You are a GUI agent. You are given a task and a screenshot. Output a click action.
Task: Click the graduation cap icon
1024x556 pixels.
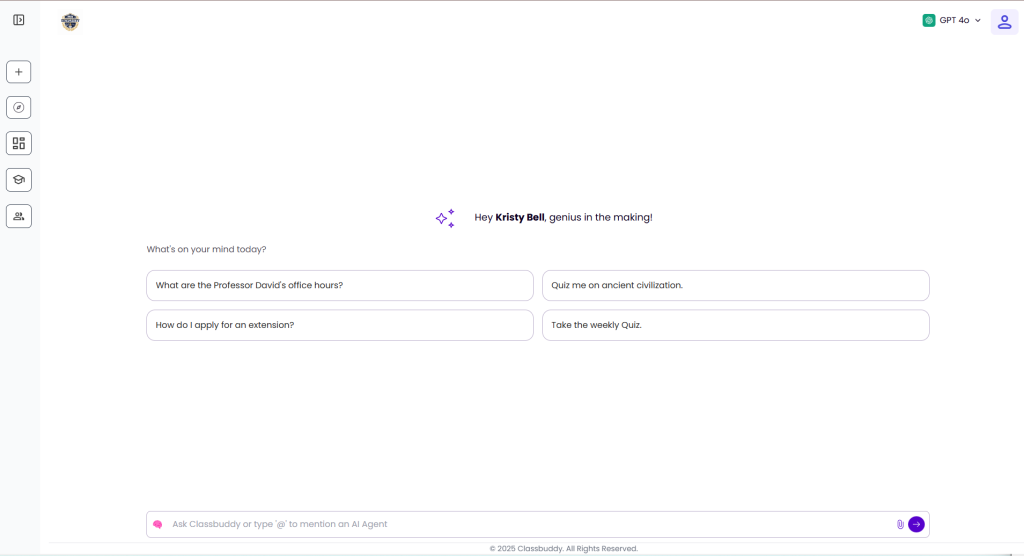[x=19, y=180]
